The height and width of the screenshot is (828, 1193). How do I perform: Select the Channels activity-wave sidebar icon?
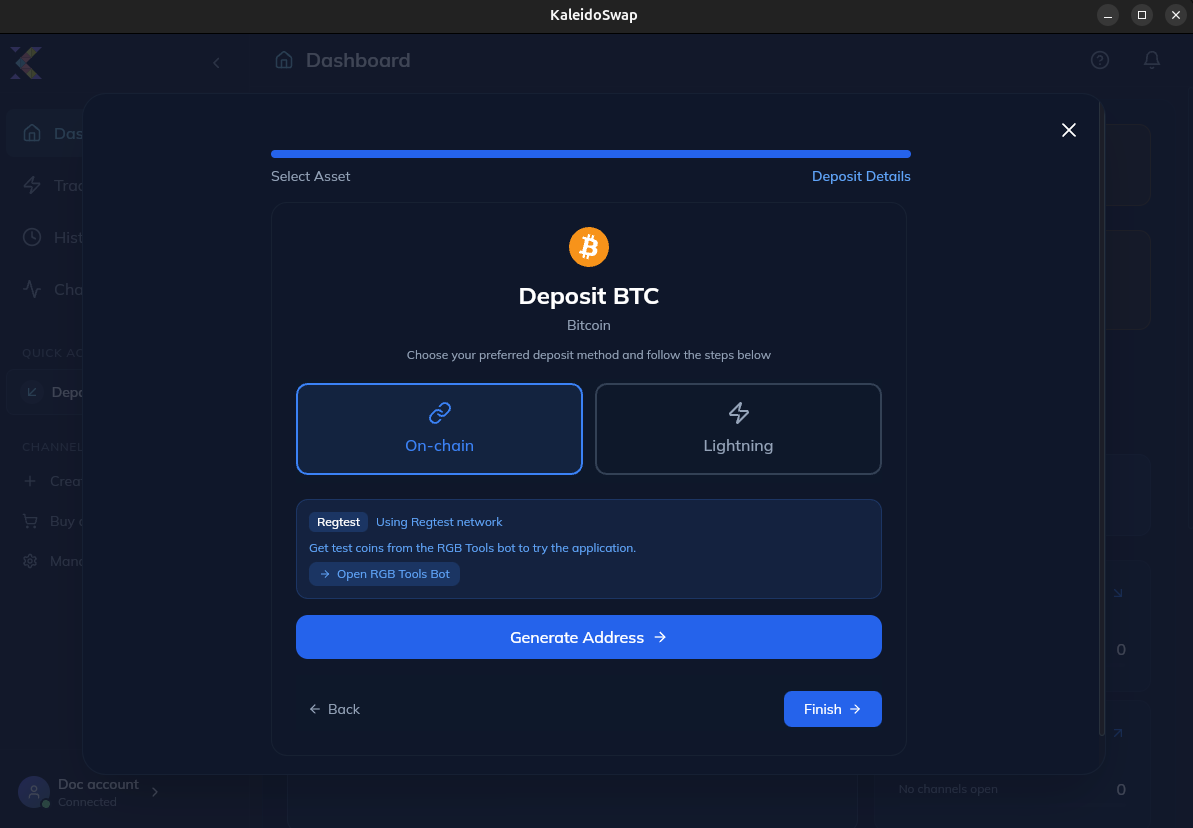click(x=33, y=289)
